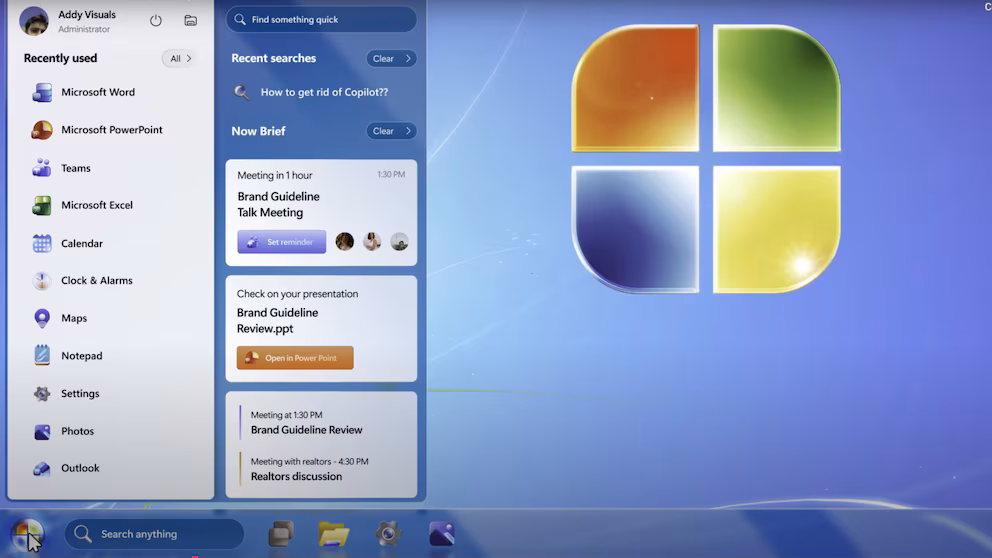Viewport: 992px width, 558px height.
Task: Clear the Now Brief section
Action: pos(391,131)
